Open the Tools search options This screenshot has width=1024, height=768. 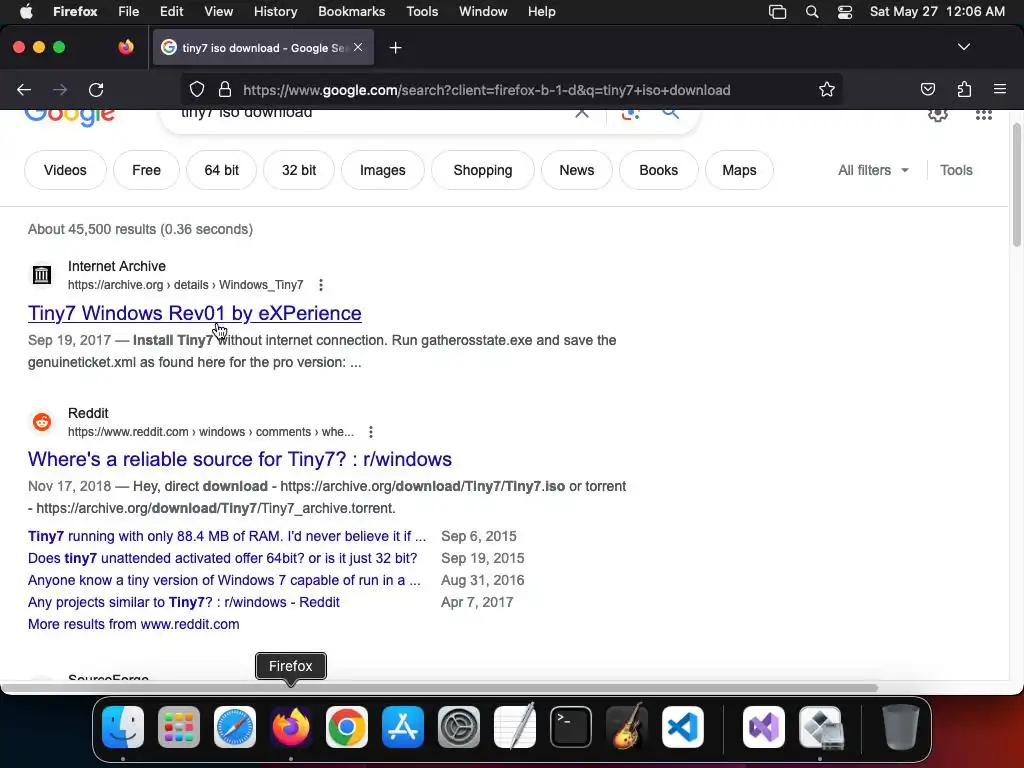point(956,170)
